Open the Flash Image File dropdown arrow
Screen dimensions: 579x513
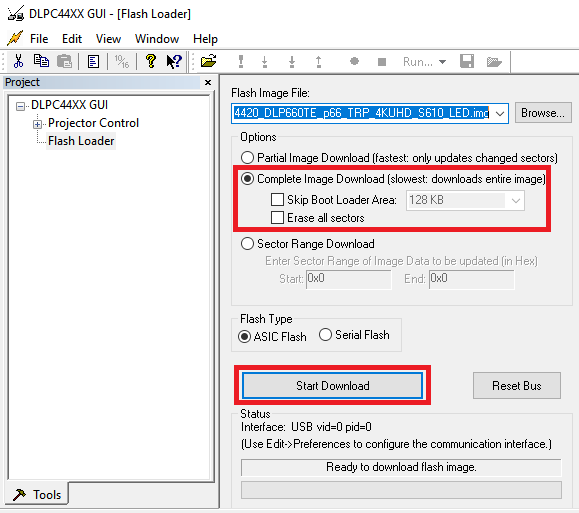coord(500,113)
